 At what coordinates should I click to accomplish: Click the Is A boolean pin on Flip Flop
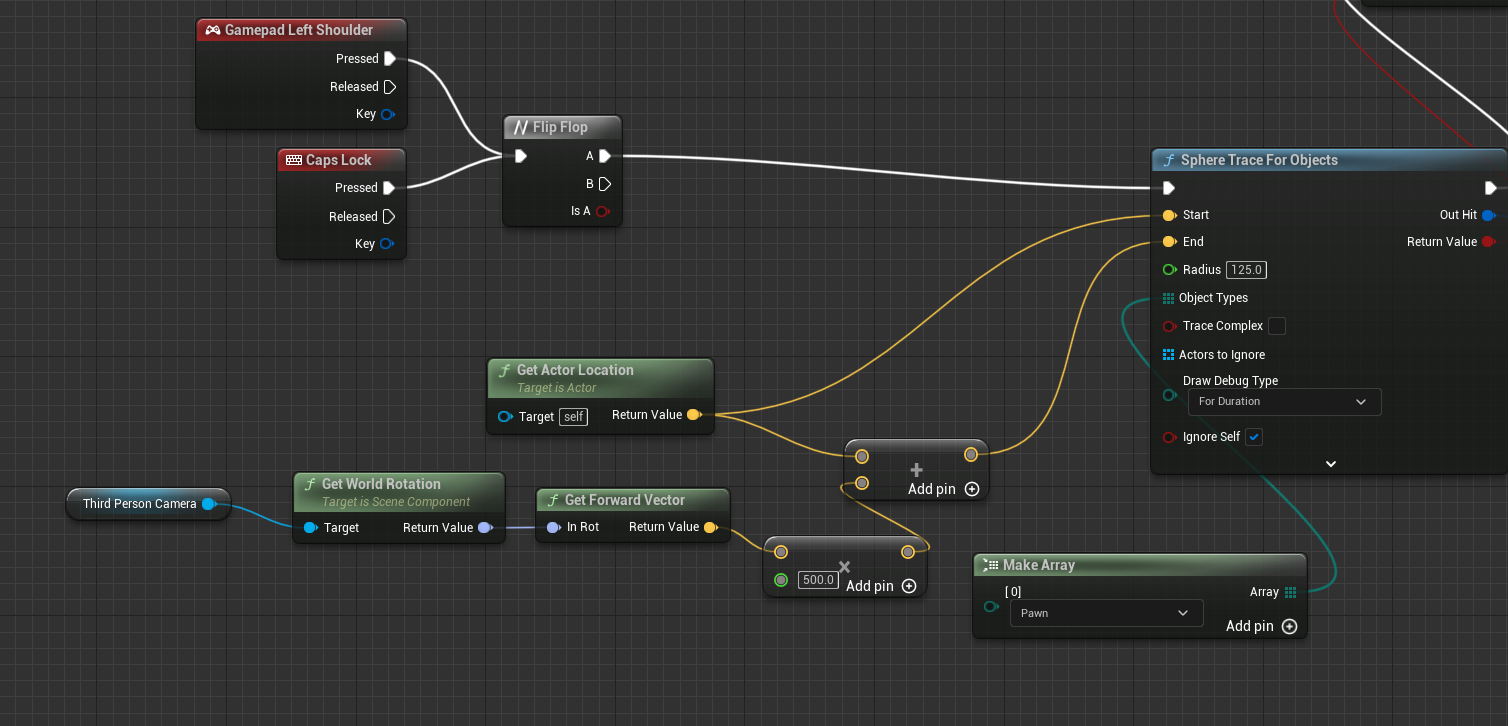(603, 211)
